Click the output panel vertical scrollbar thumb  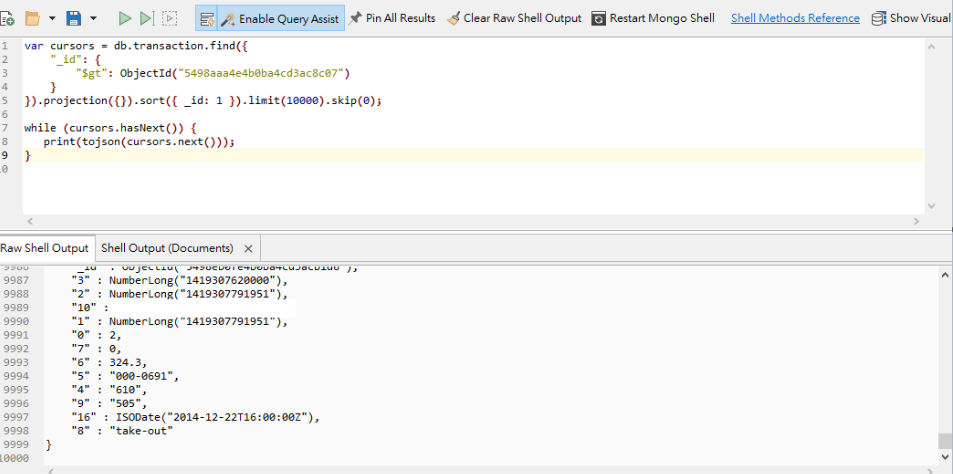pos(945,441)
